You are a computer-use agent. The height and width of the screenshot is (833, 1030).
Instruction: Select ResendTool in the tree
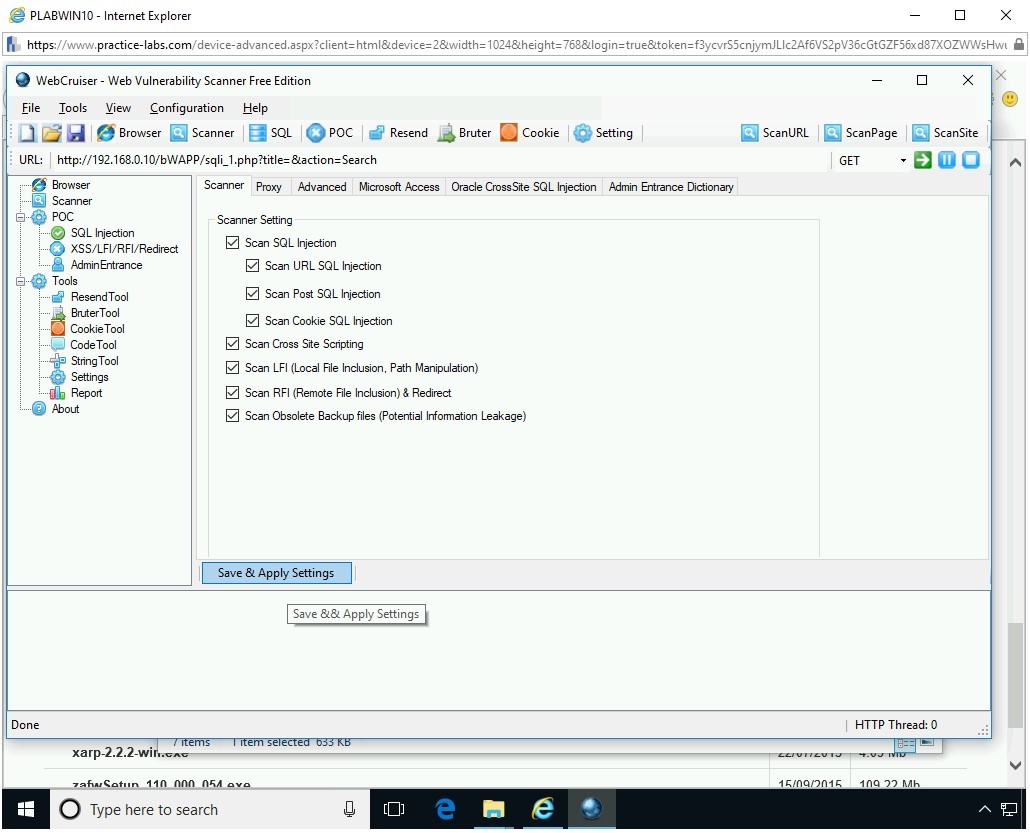tap(100, 298)
